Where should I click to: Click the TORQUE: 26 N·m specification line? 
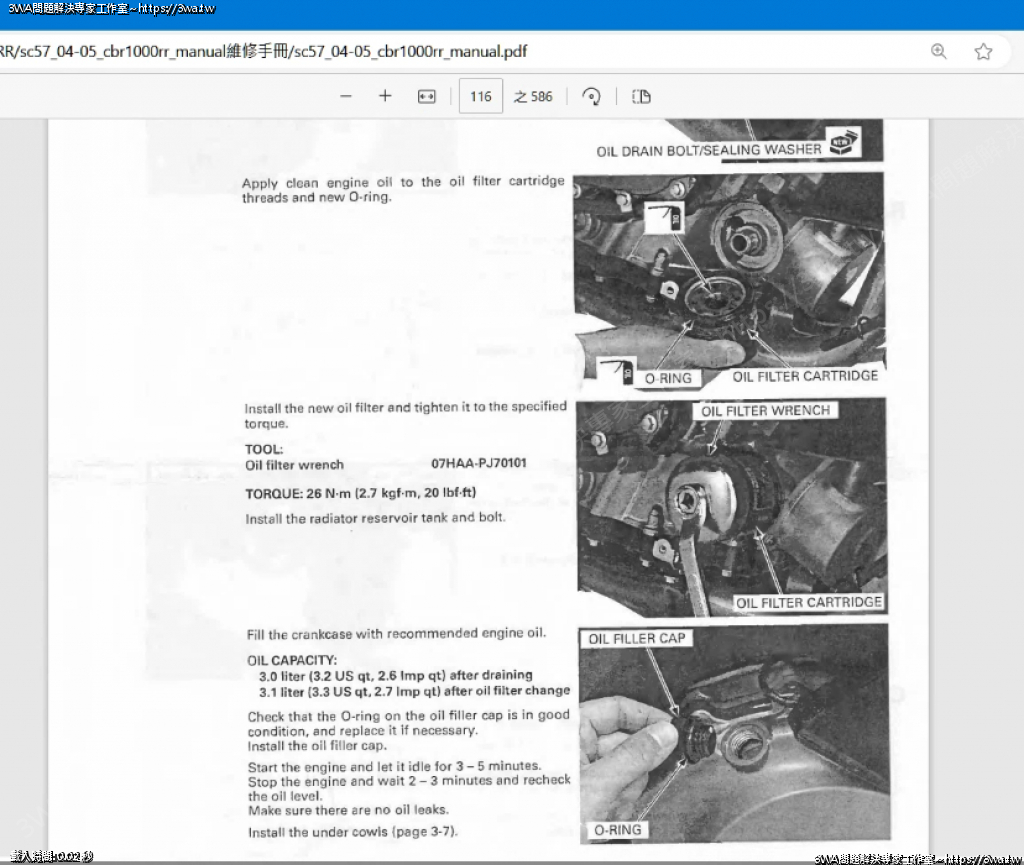click(x=360, y=494)
